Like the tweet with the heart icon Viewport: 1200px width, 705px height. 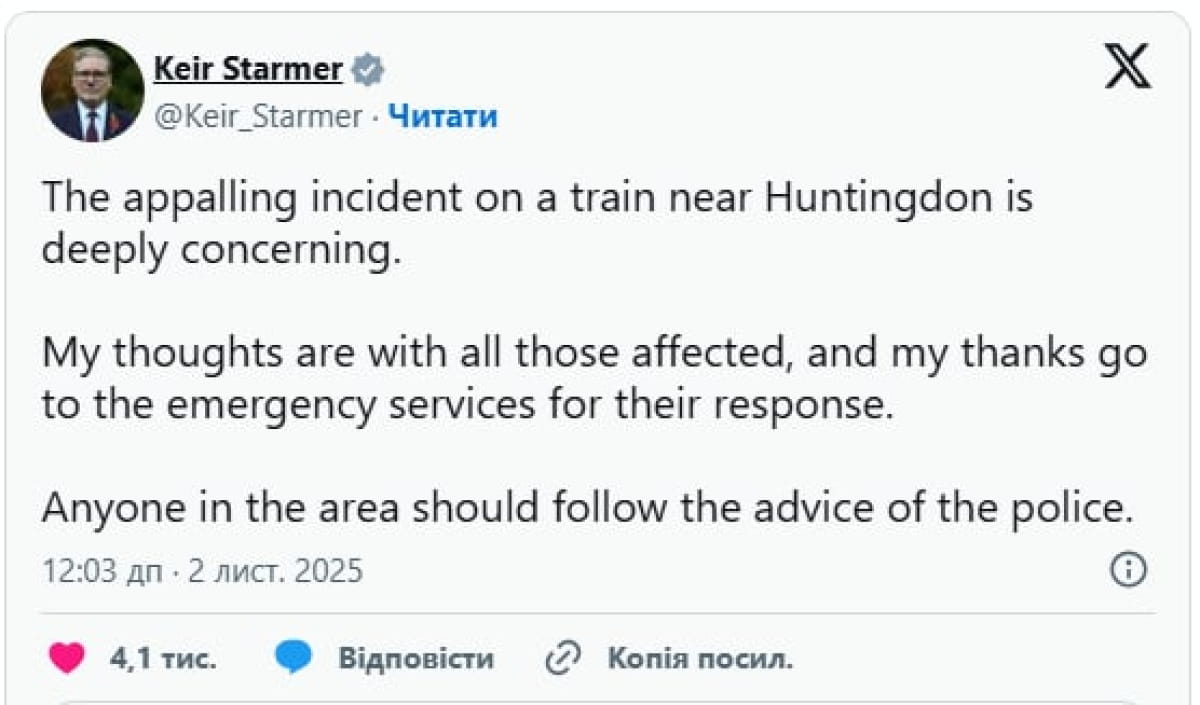tap(67, 658)
